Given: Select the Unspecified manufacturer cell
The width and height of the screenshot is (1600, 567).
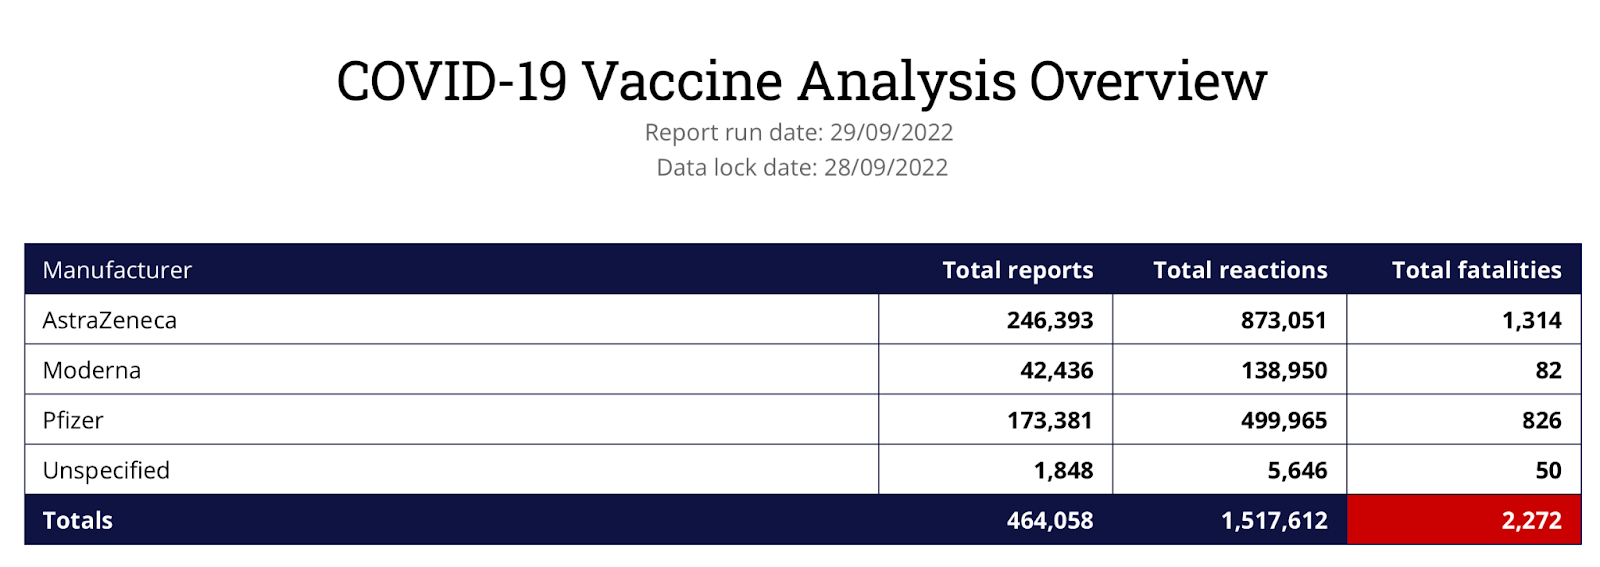Looking at the screenshot, I should click(452, 470).
